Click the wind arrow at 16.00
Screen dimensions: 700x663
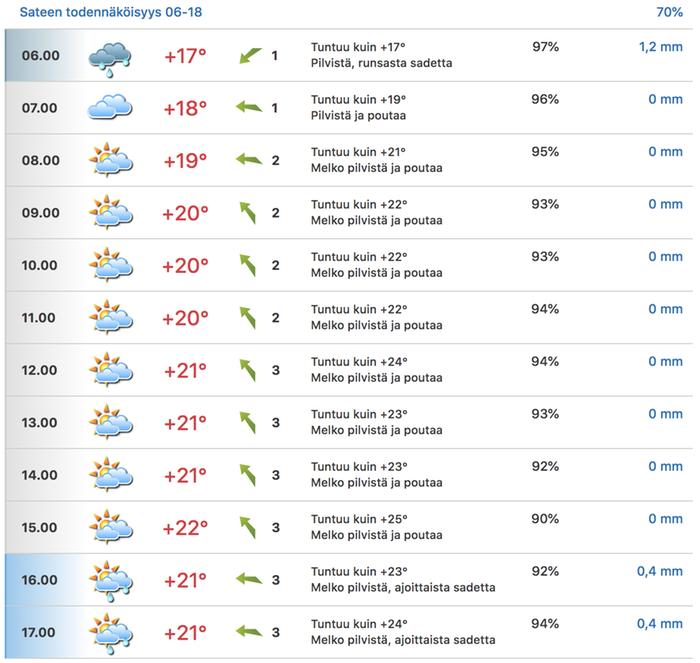click(249, 580)
